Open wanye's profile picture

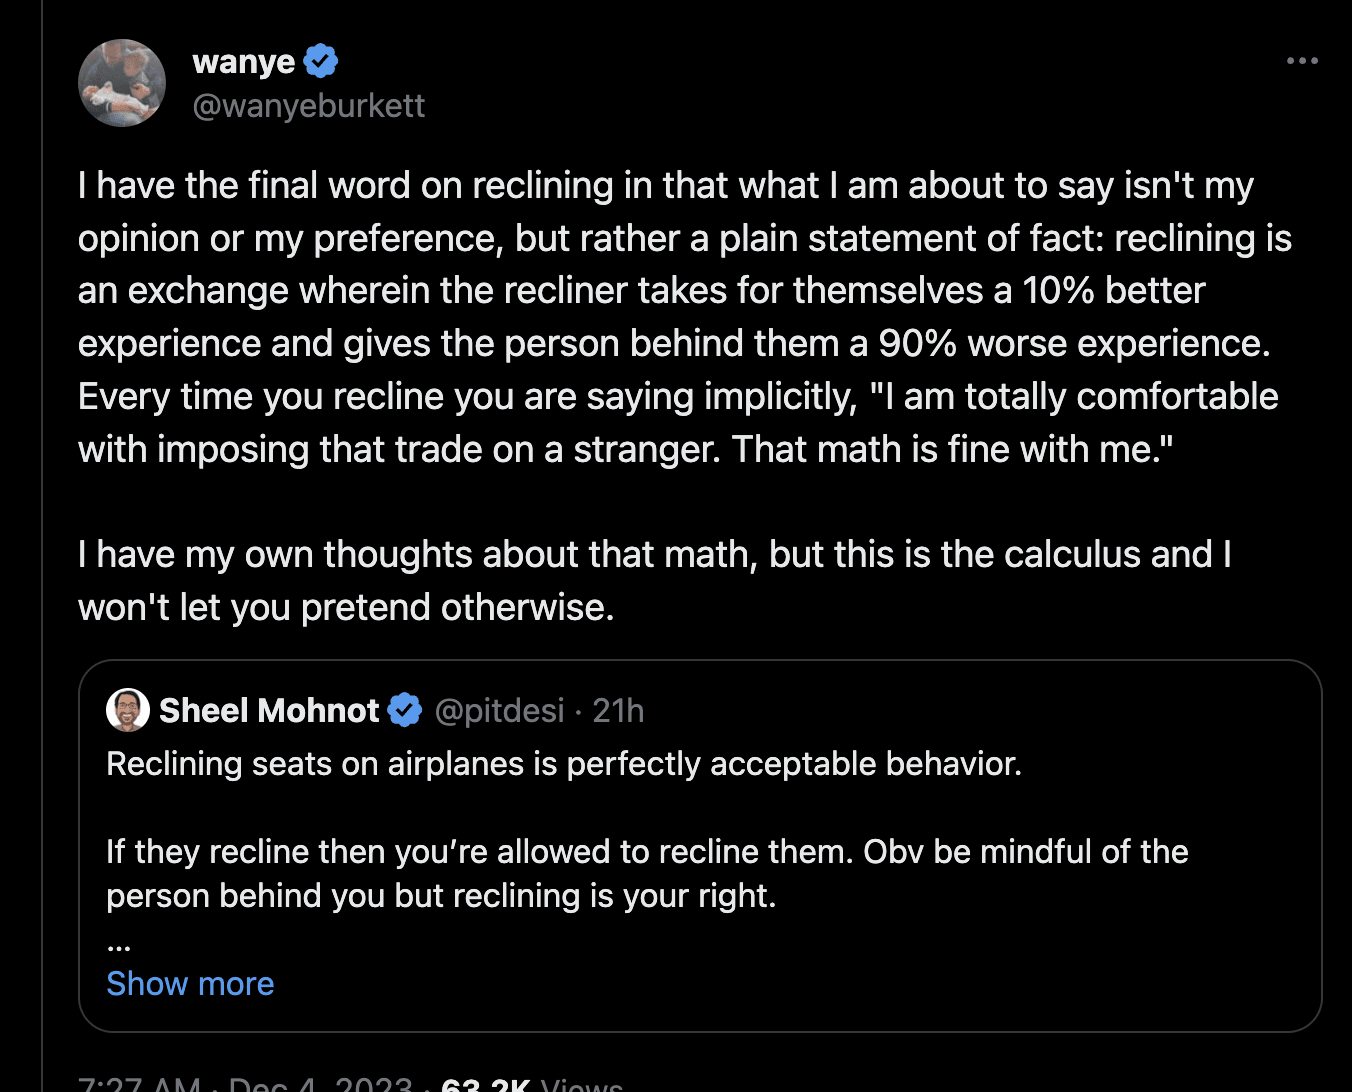122,83
